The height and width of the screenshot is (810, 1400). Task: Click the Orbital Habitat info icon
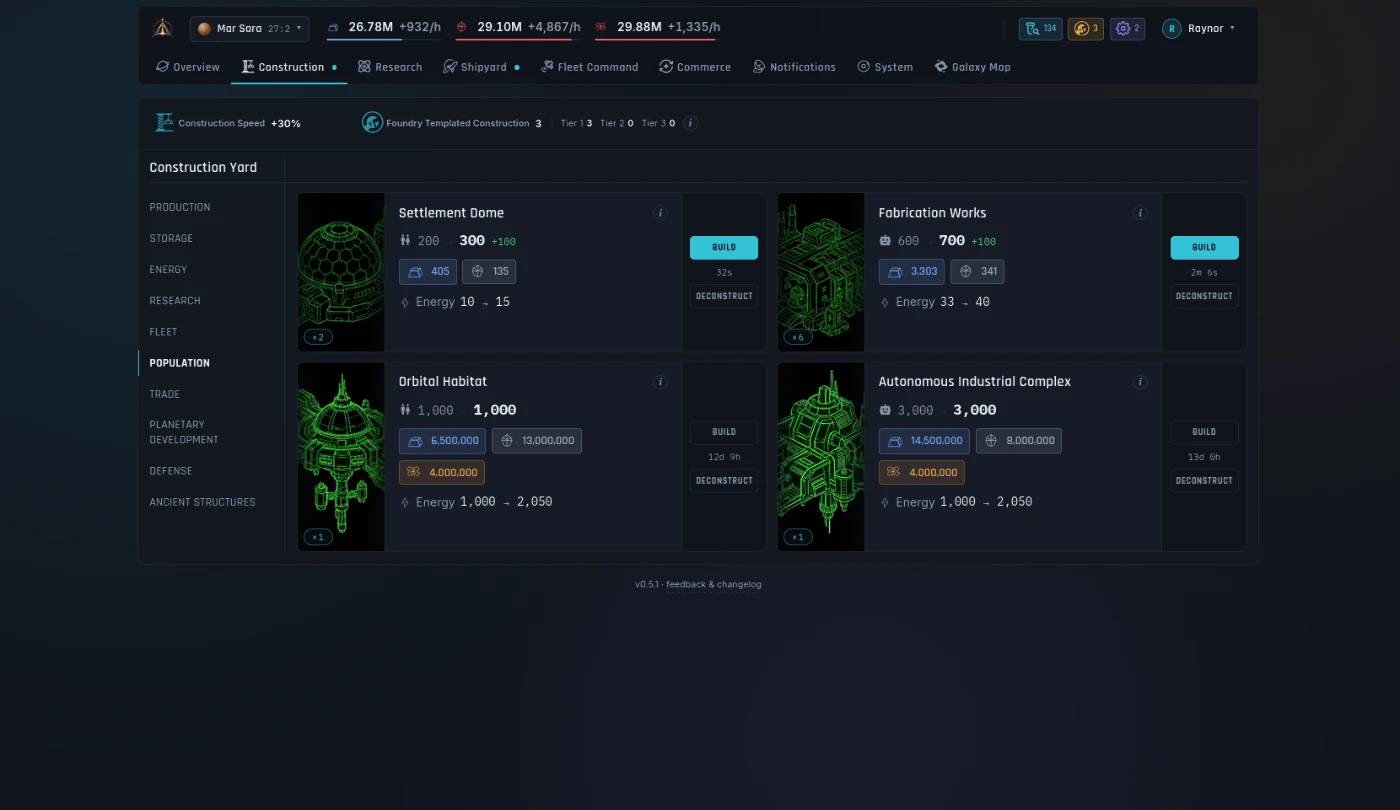660,382
